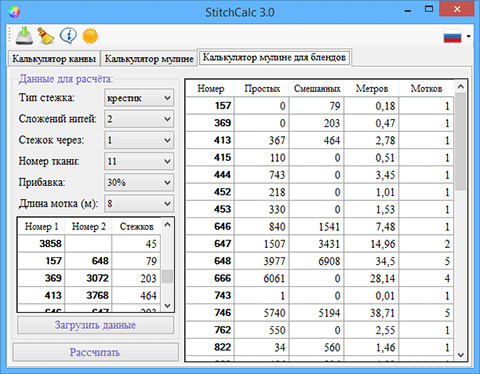Screen dimensions: 480x374
Task: Open the blue info bubble icon
Action: (68, 36)
